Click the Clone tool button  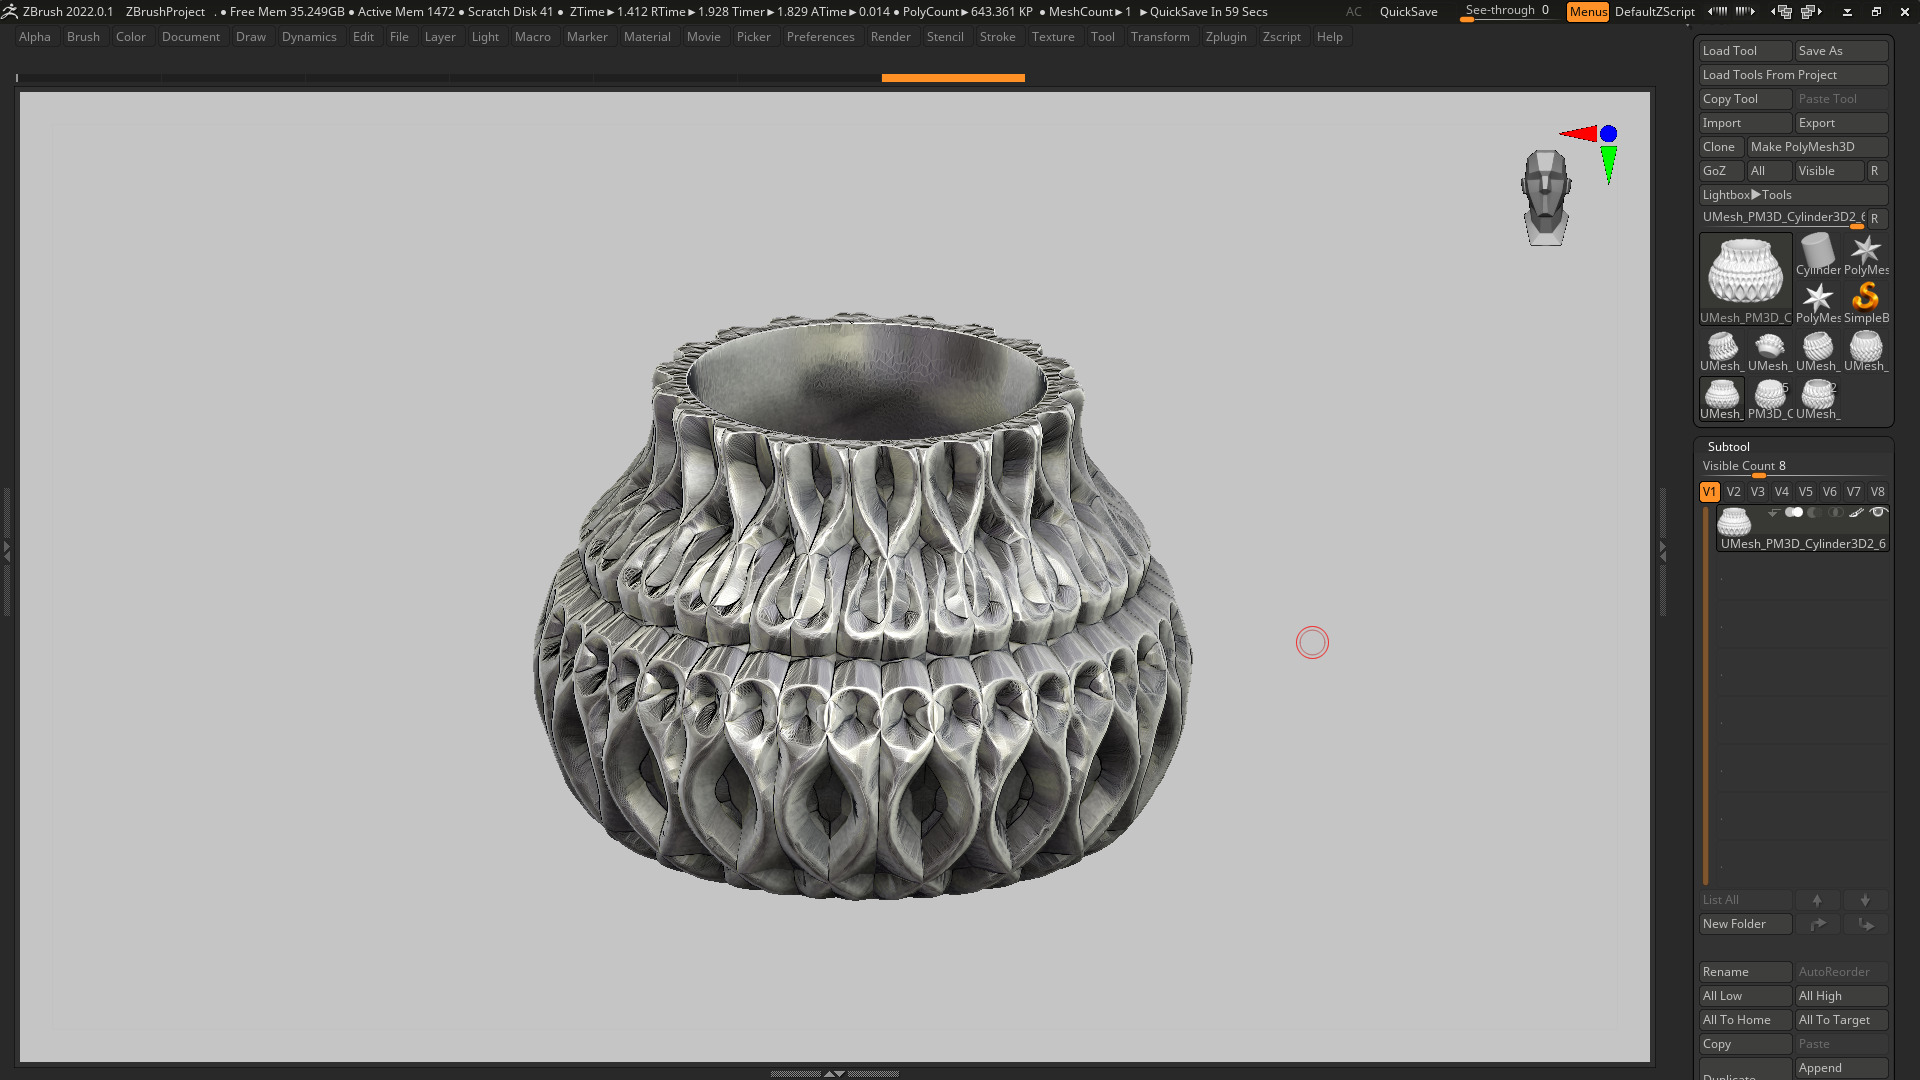click(x=1721, y=147)
